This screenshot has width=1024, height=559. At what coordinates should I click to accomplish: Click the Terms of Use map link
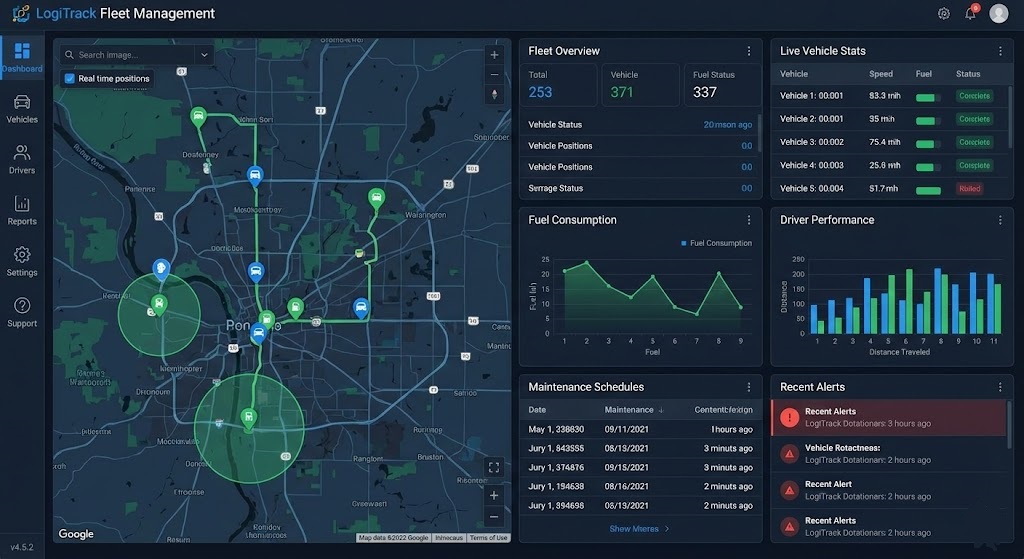(488, 538)
